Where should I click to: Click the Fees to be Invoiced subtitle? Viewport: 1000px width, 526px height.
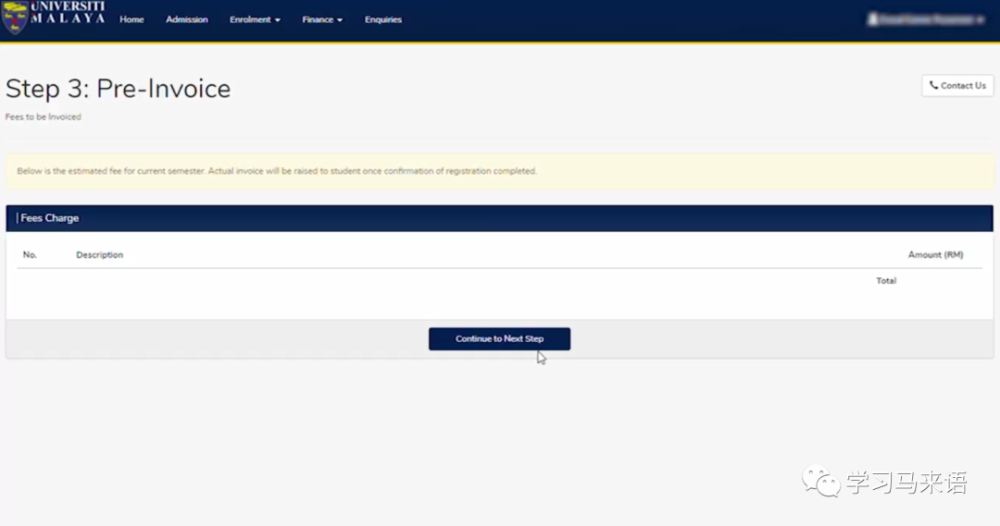[43, 117]
